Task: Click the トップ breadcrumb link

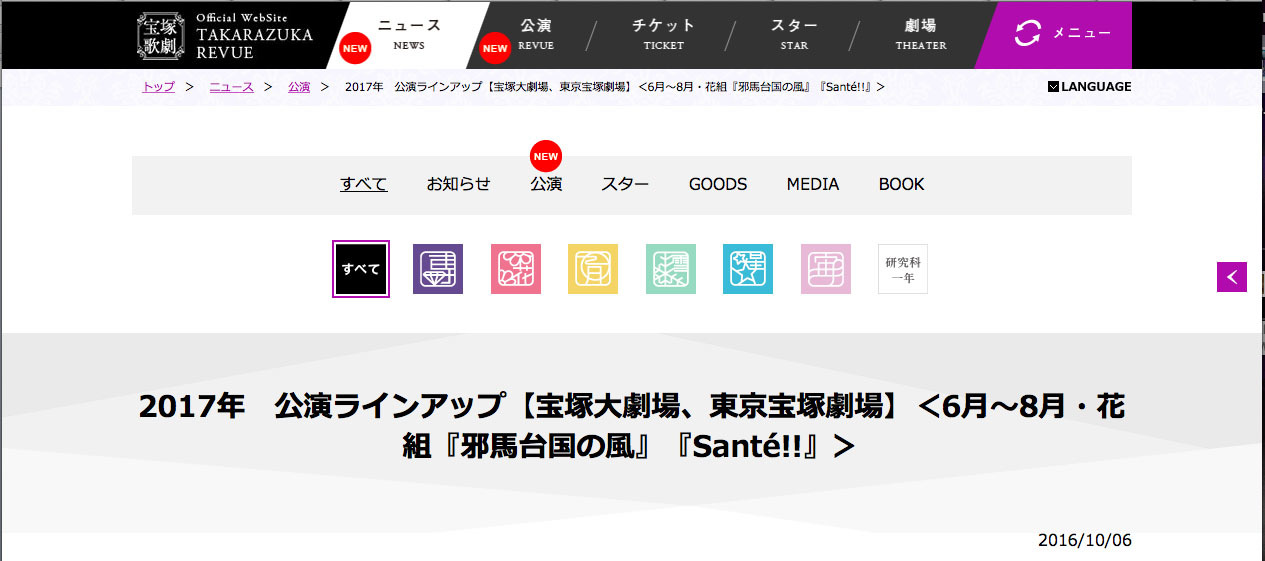Action: point(158,87)
